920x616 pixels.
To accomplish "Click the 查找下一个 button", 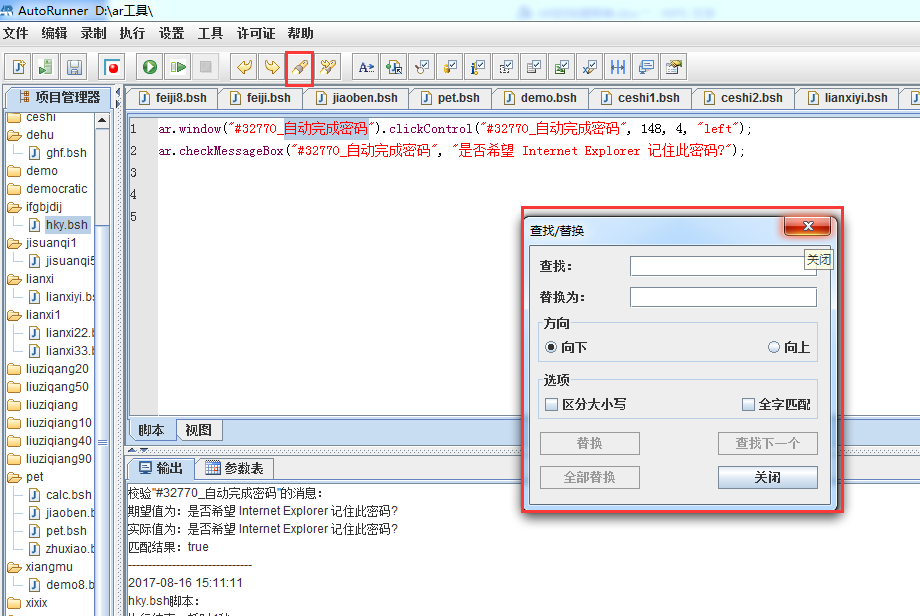I will pos(767,444).
